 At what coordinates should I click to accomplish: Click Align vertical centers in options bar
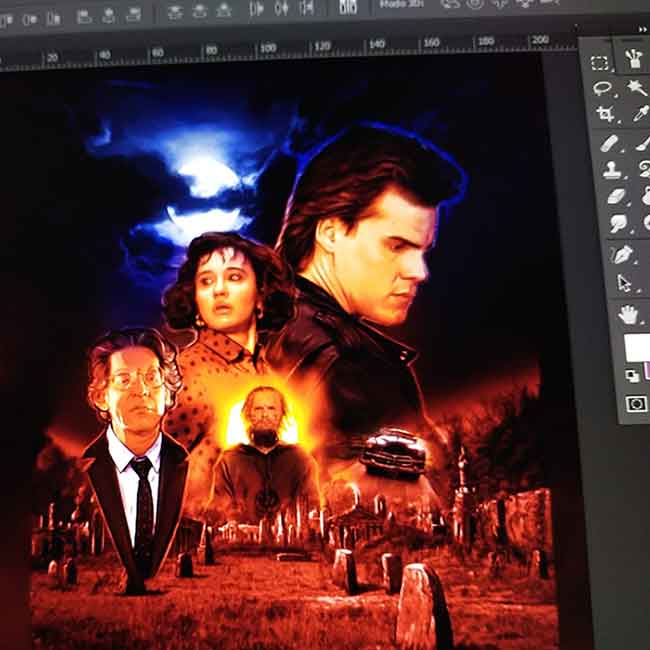coord(29,19)
